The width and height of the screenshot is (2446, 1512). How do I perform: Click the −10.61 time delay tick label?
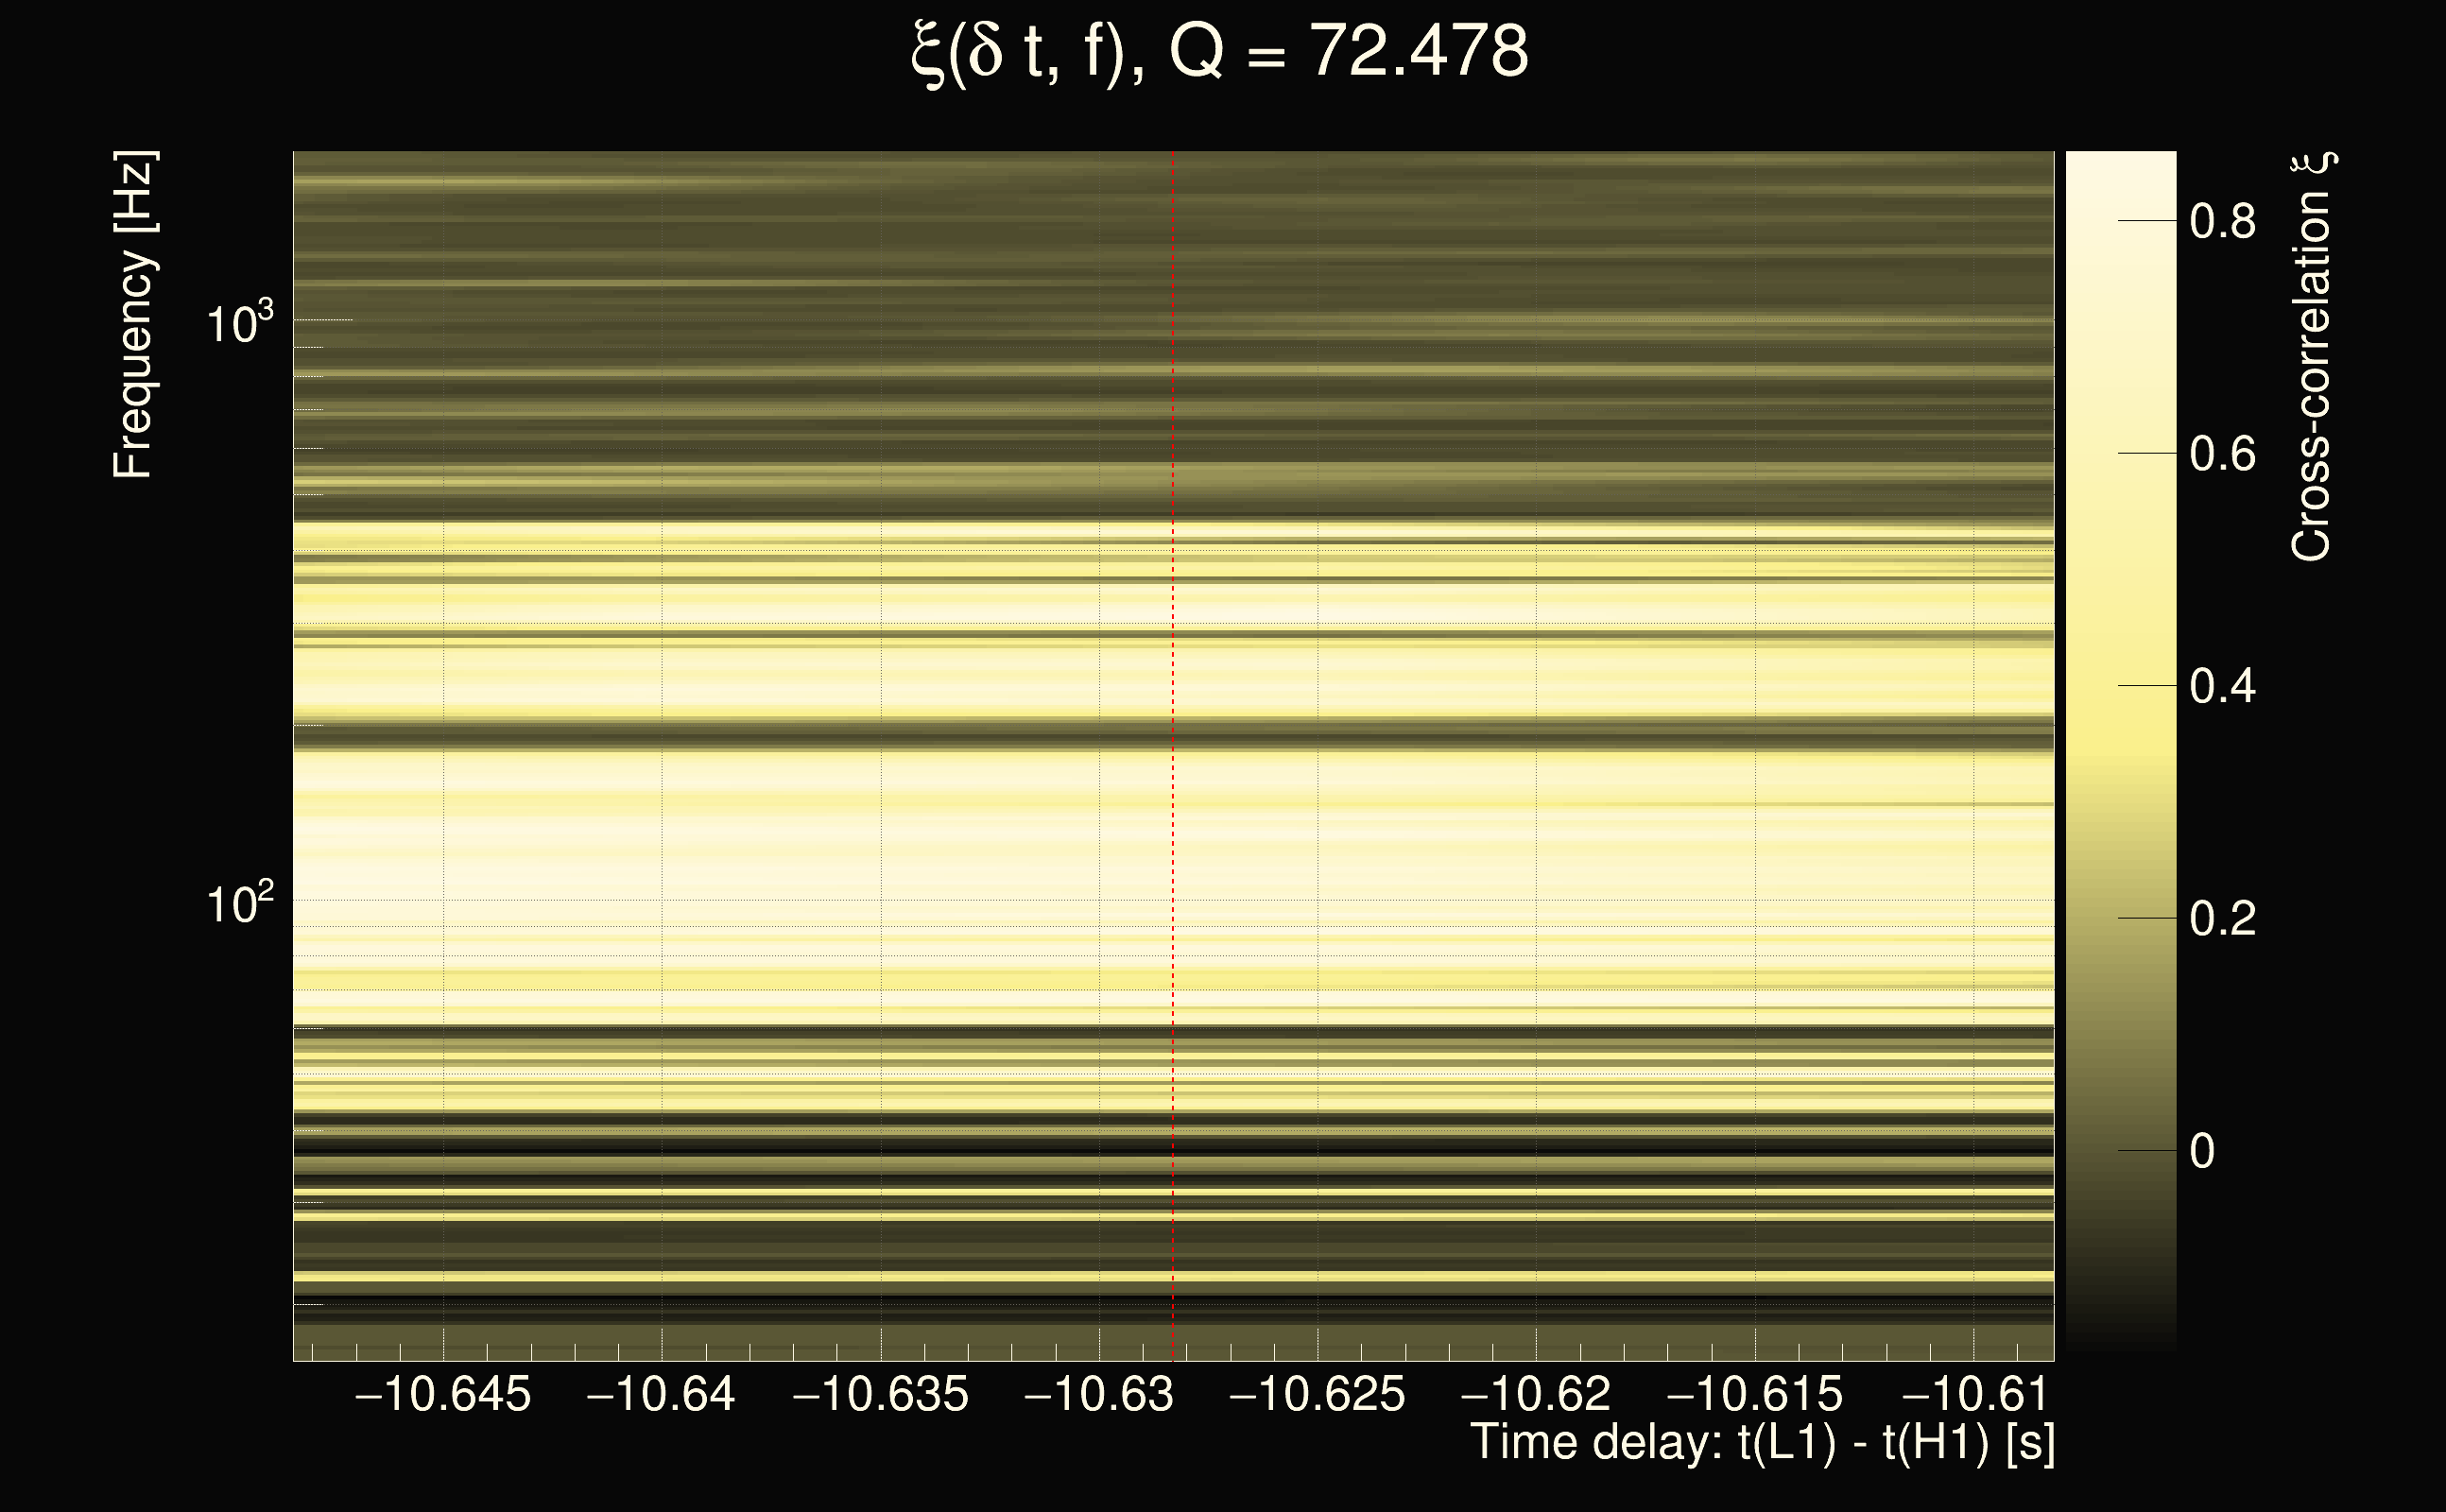click(x=1974, y=1394)
